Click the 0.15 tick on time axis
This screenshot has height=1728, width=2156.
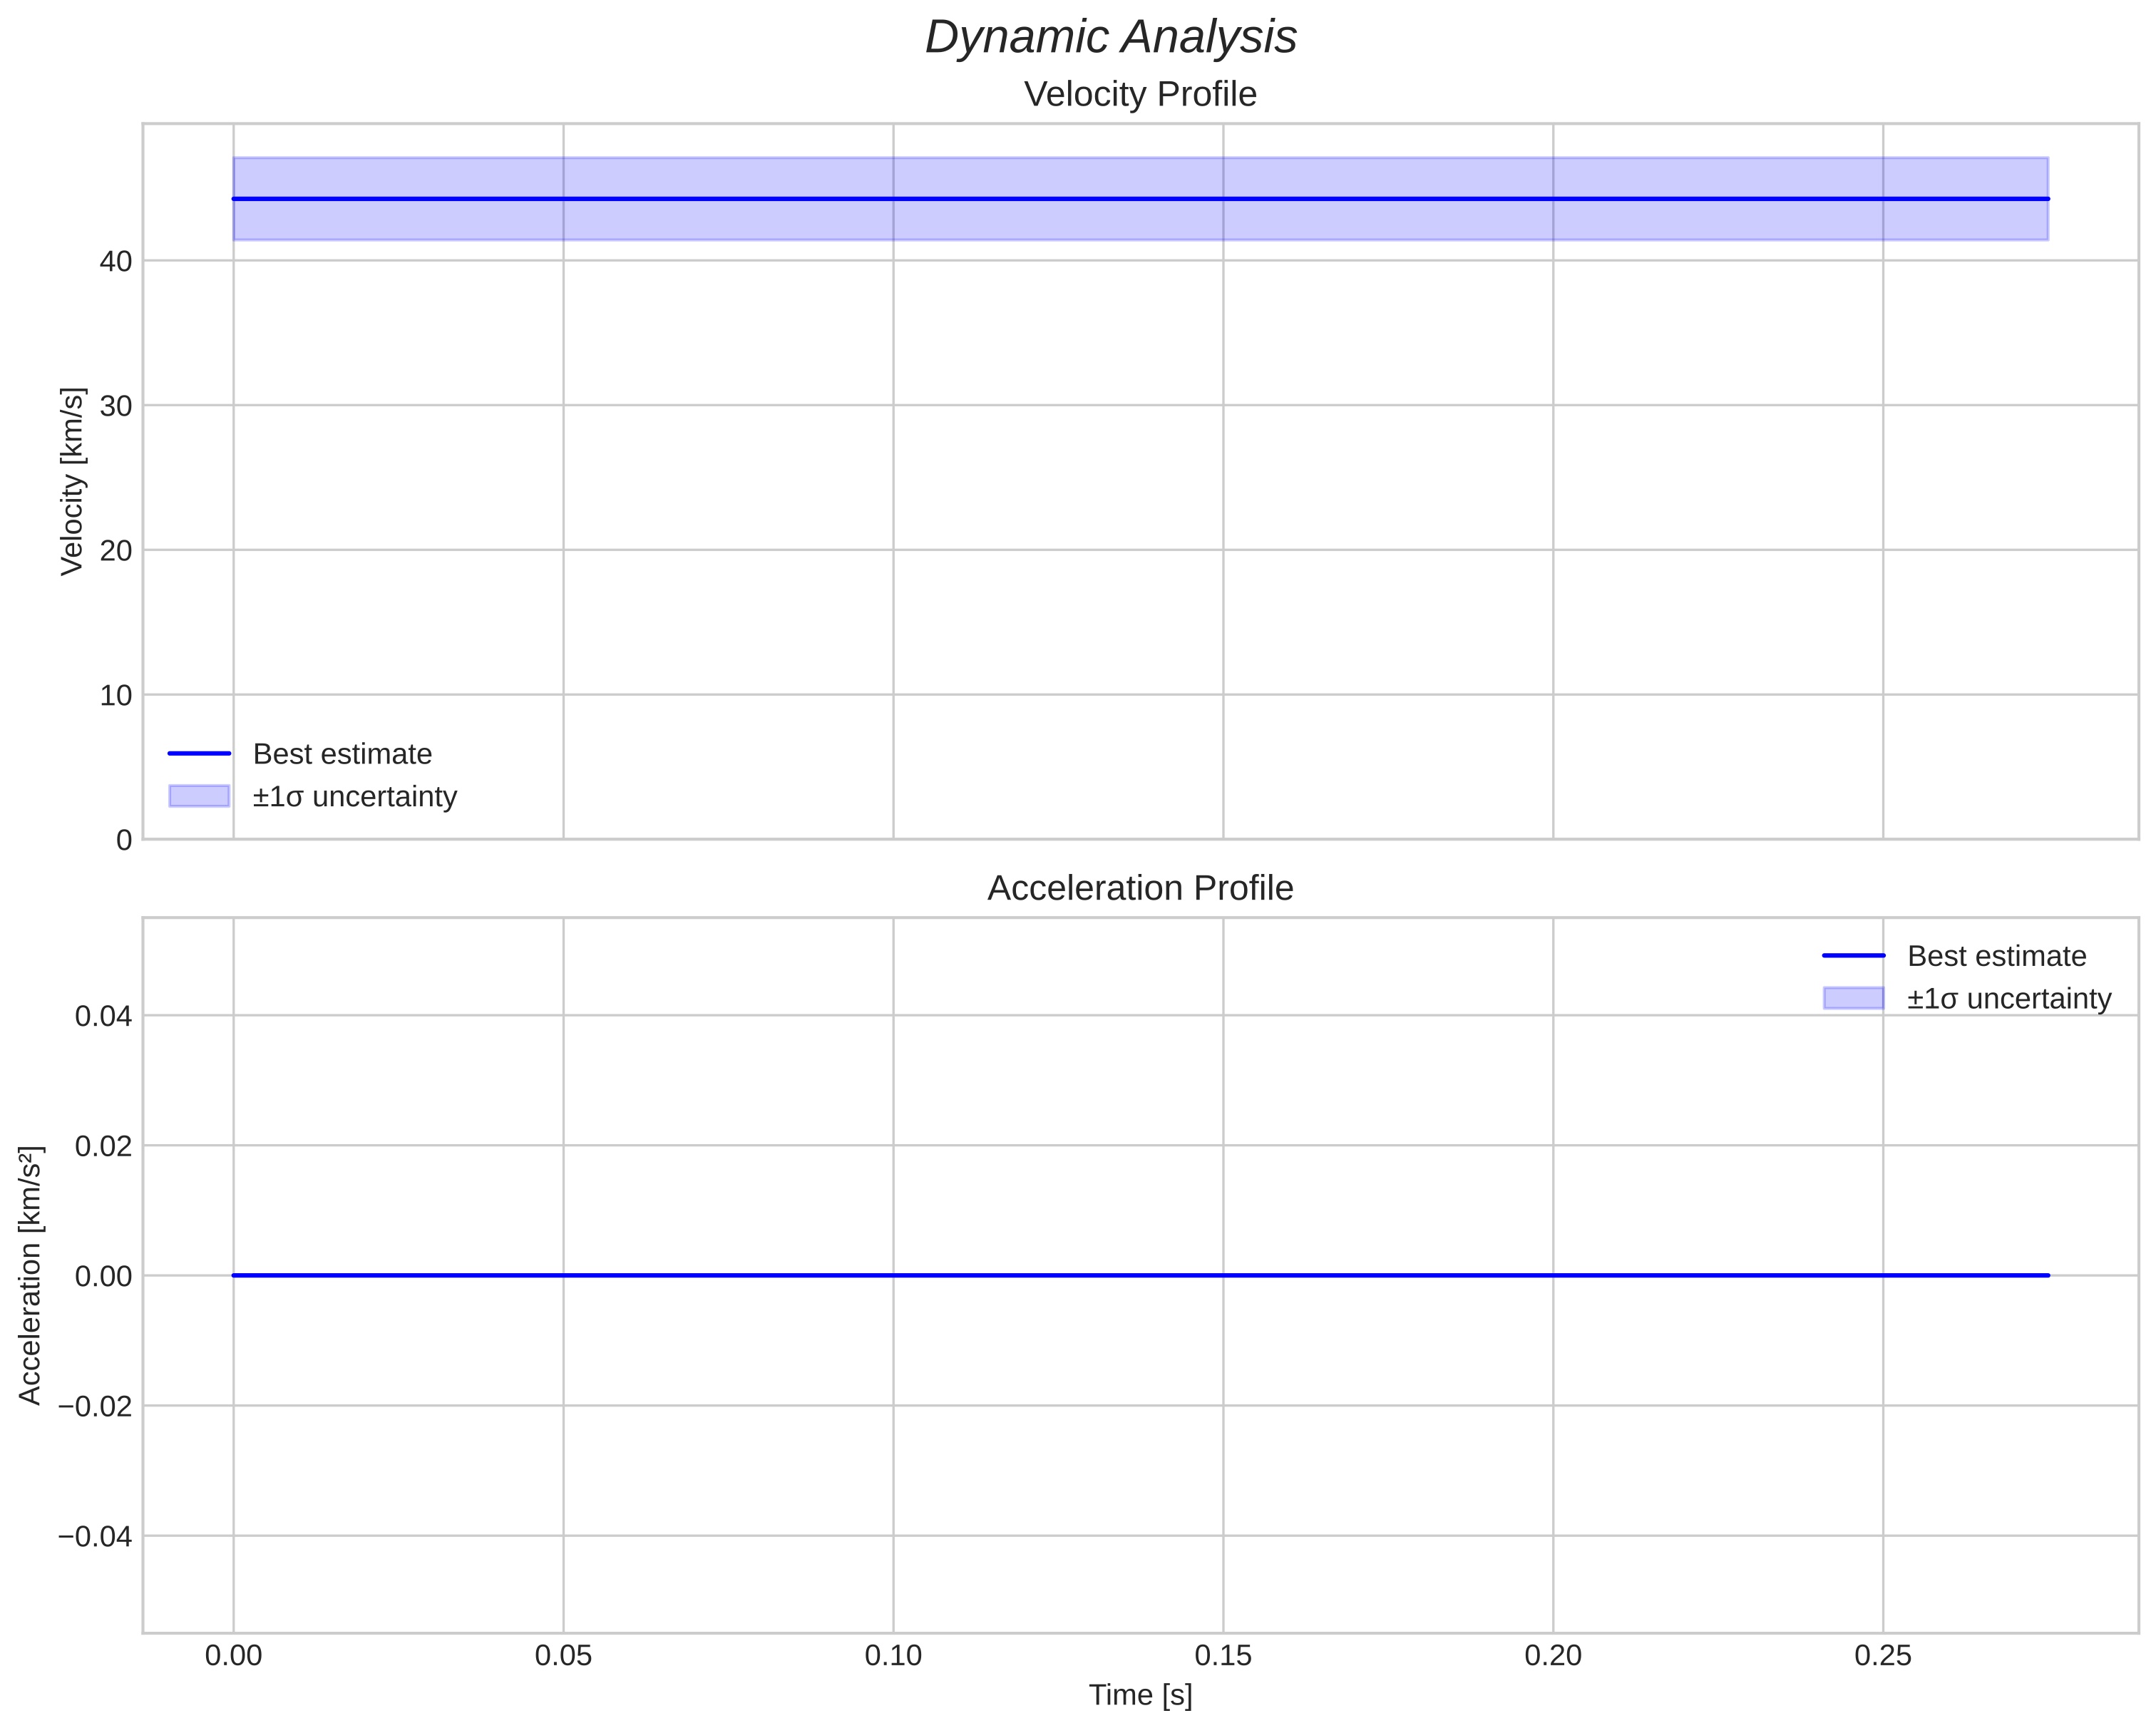1223,1656
